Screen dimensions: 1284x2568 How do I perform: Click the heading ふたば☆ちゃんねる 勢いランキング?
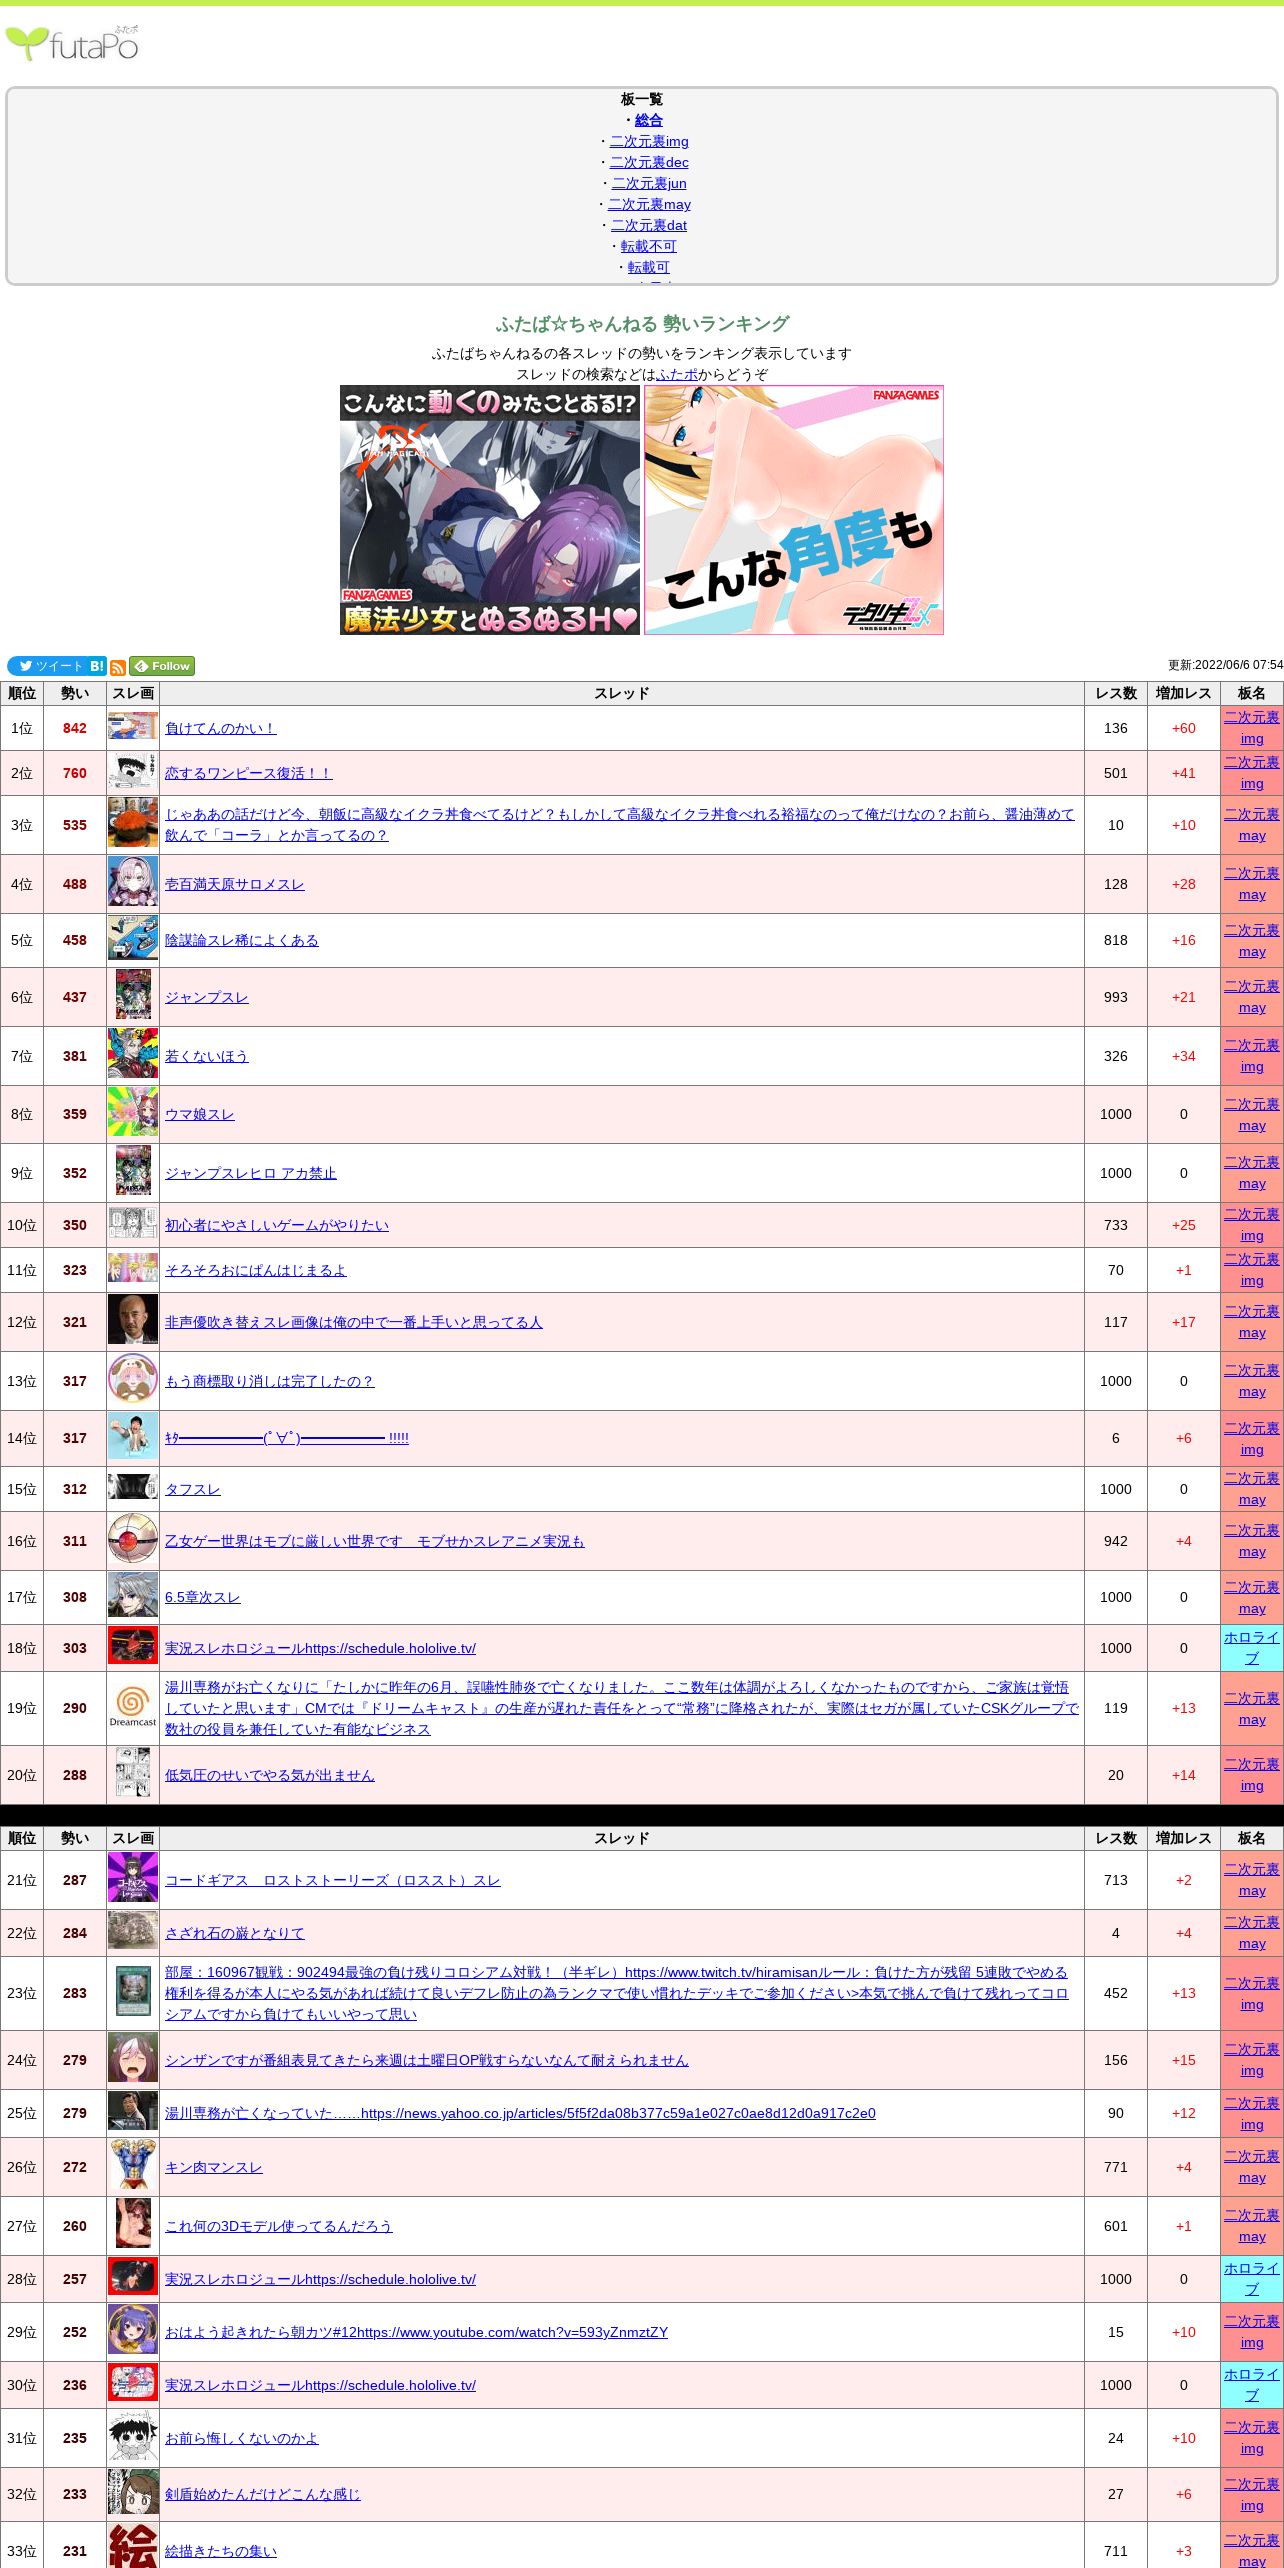[x=642, y=324]
